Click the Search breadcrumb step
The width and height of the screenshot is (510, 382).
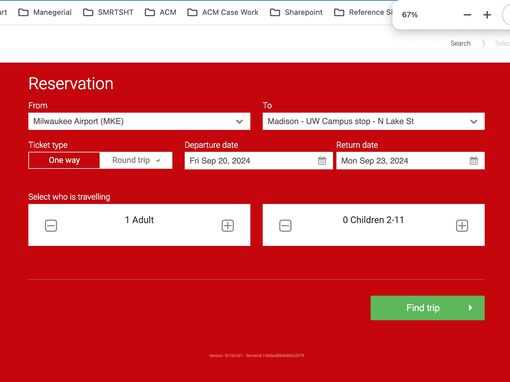click(461, 43)
